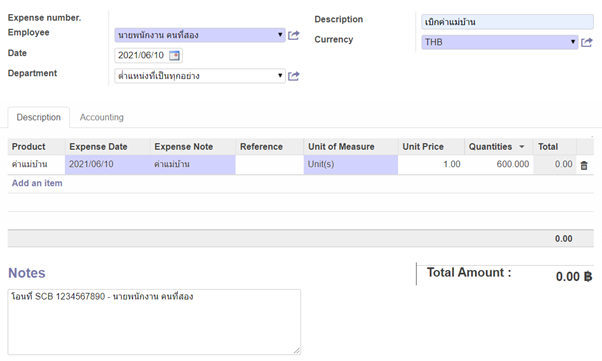Select the Quantities cell 600.000
The image size is (602, 361).
pos(499,164)
